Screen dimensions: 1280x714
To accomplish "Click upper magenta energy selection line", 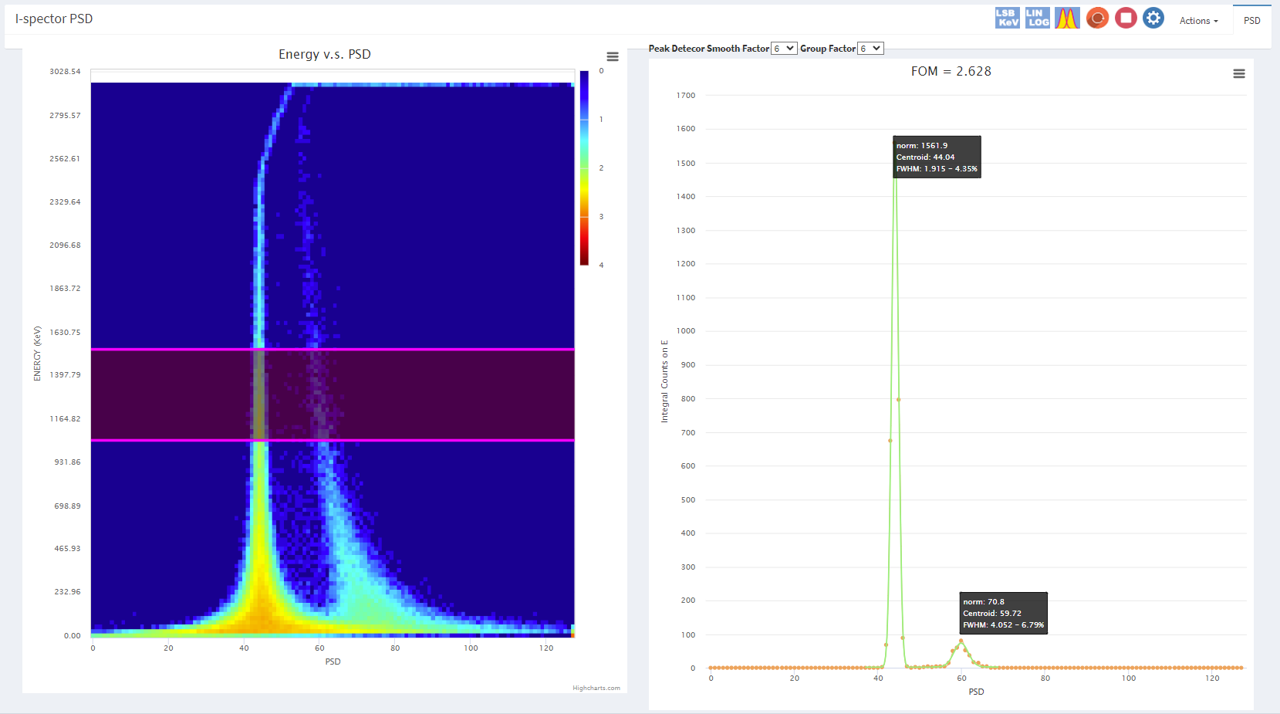I will coord(333,349).
